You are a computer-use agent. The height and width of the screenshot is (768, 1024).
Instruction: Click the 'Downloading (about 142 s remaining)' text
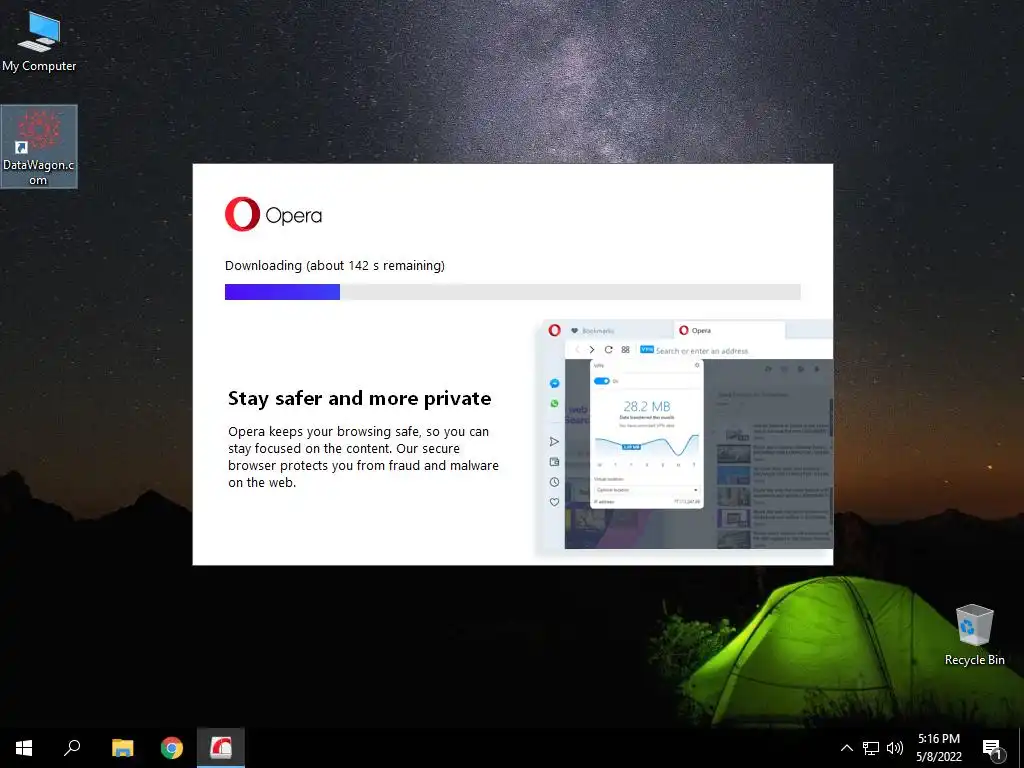coord(334,266)
